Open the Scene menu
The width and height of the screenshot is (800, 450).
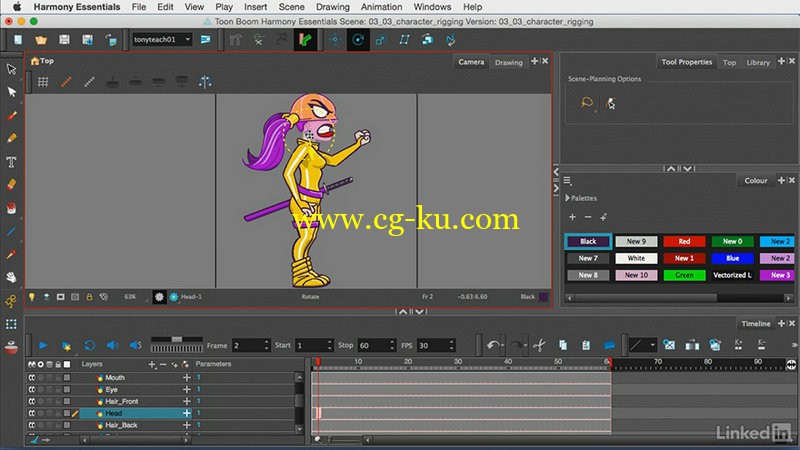[x=291, y=7]
